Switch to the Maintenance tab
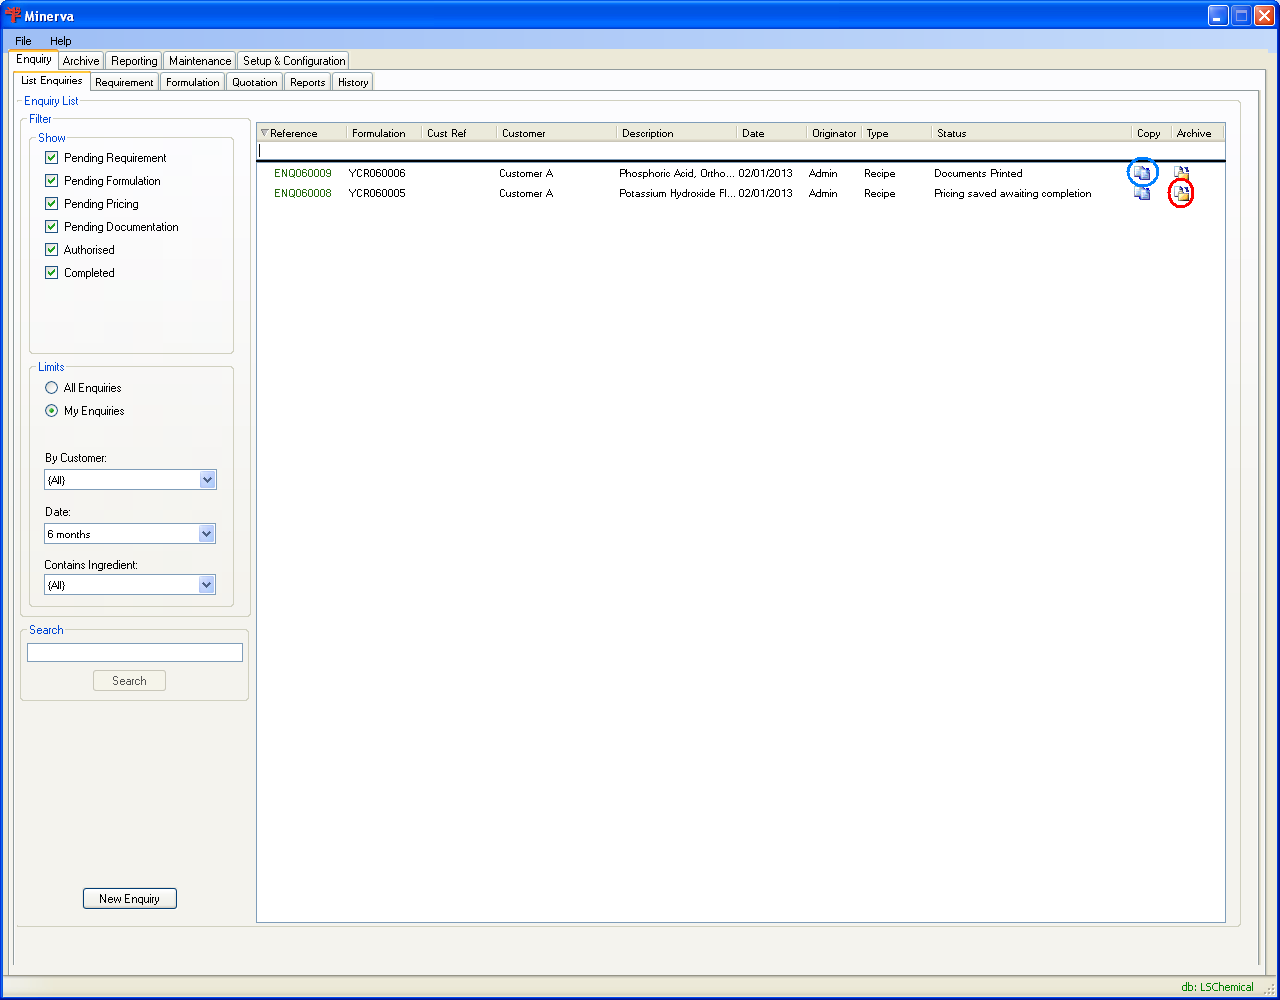Image resolution: width=1280 pixels, height=1000 pixels. pyautogui.click(x=200, y=61)
